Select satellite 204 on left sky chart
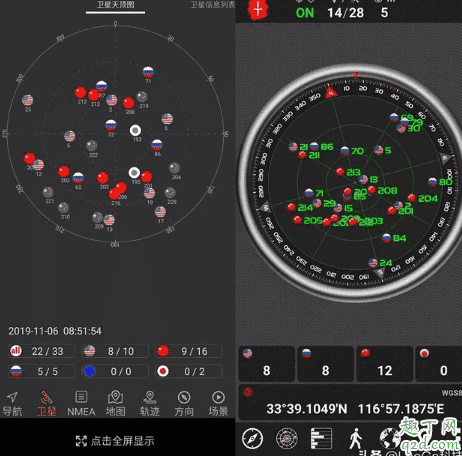The height and width of the screenshot is (456, 462). (174, 168)
